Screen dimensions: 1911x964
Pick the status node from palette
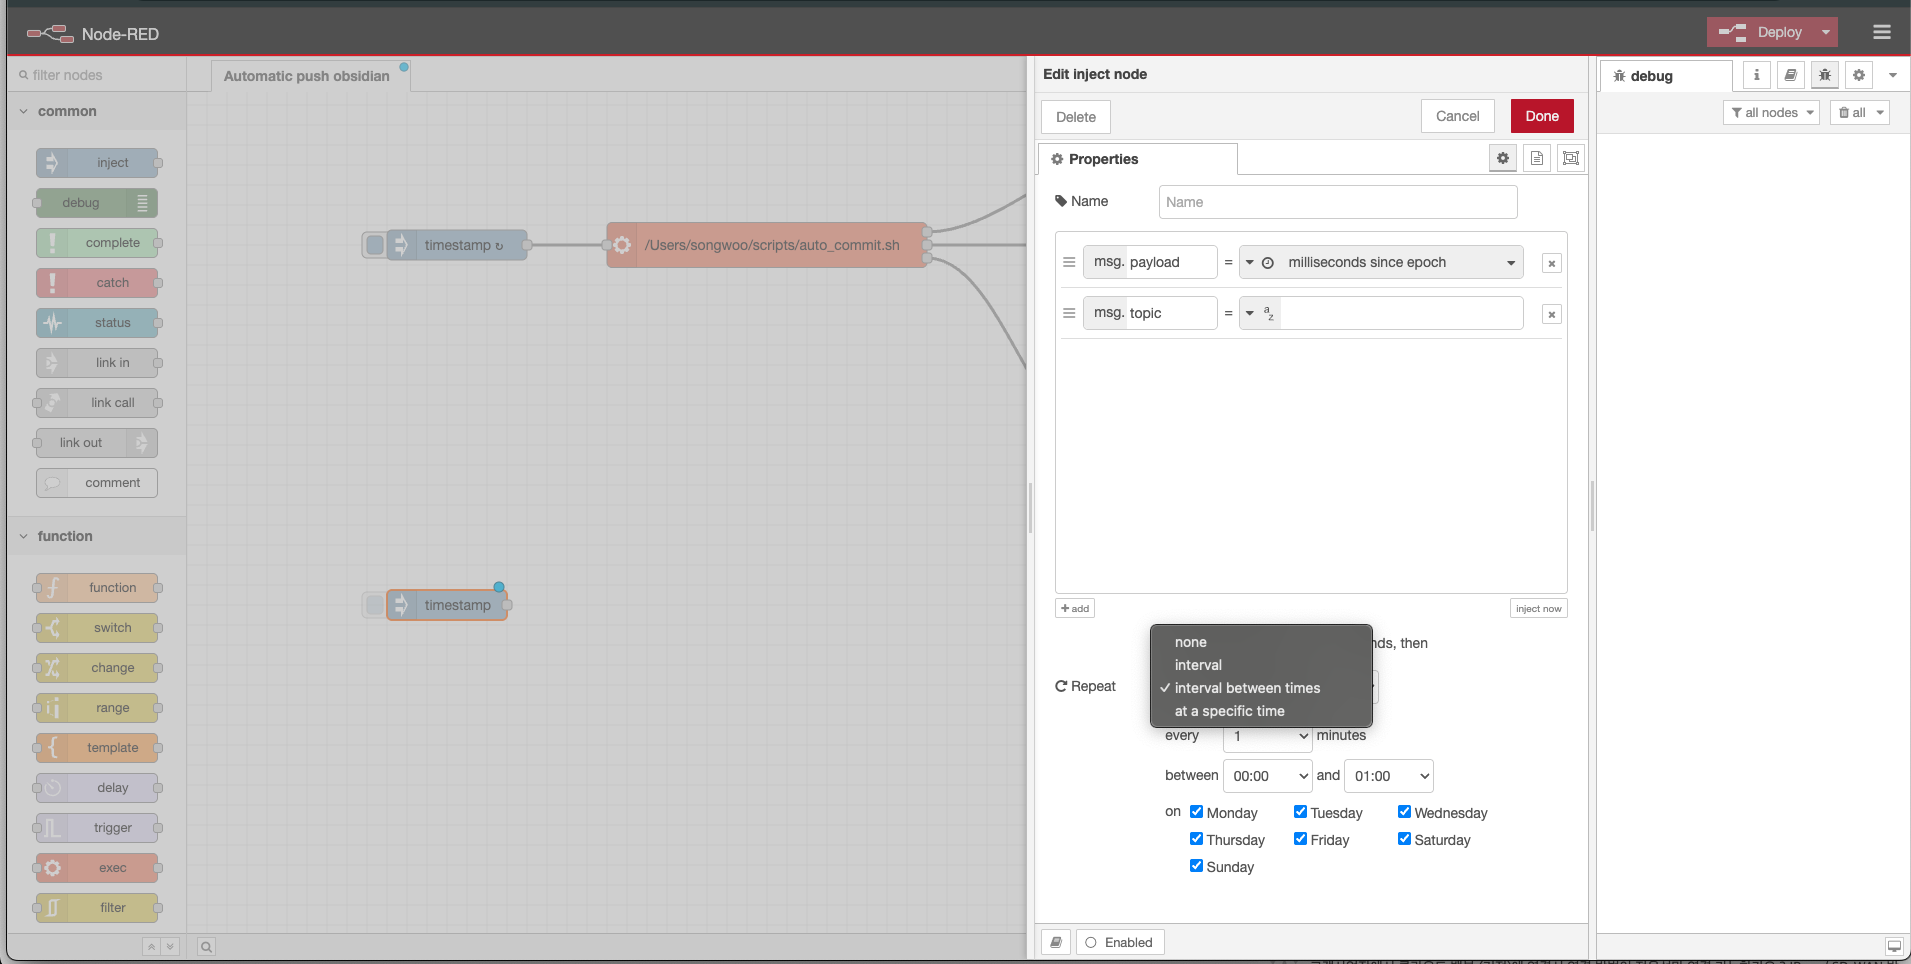(x=97, y=323)
